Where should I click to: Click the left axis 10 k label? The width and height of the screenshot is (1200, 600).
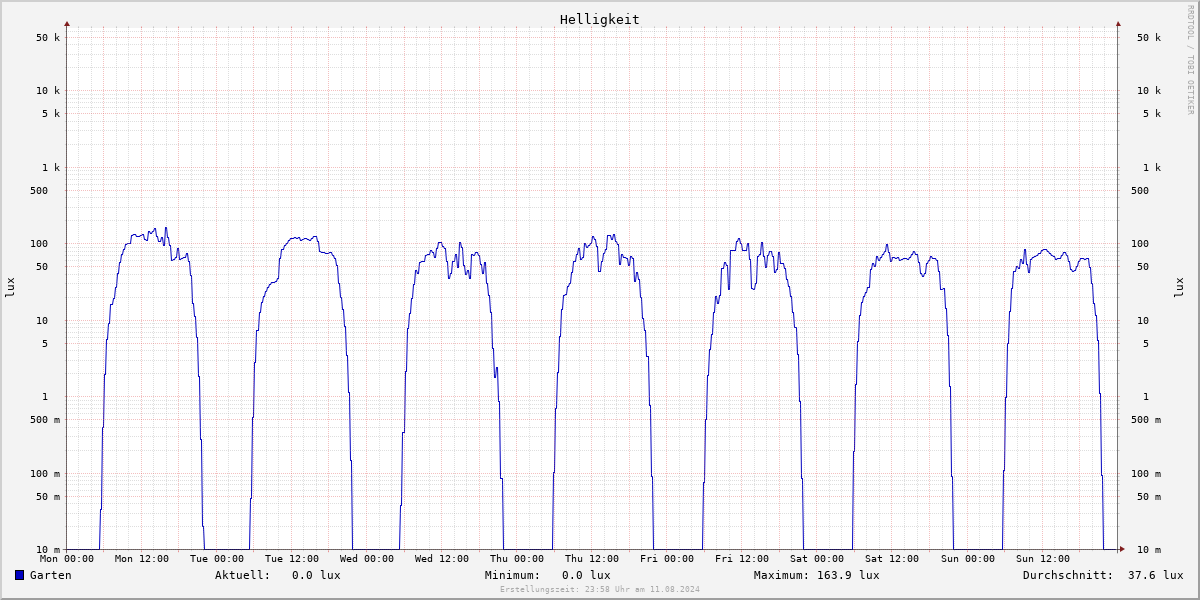pyautogui.click(x=48, y=91)
